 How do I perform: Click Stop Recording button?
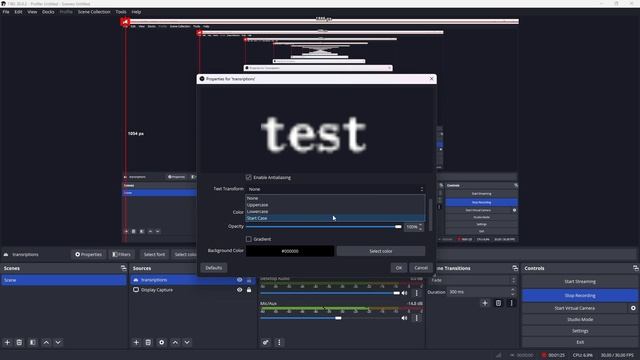click(x=580, y=296)
